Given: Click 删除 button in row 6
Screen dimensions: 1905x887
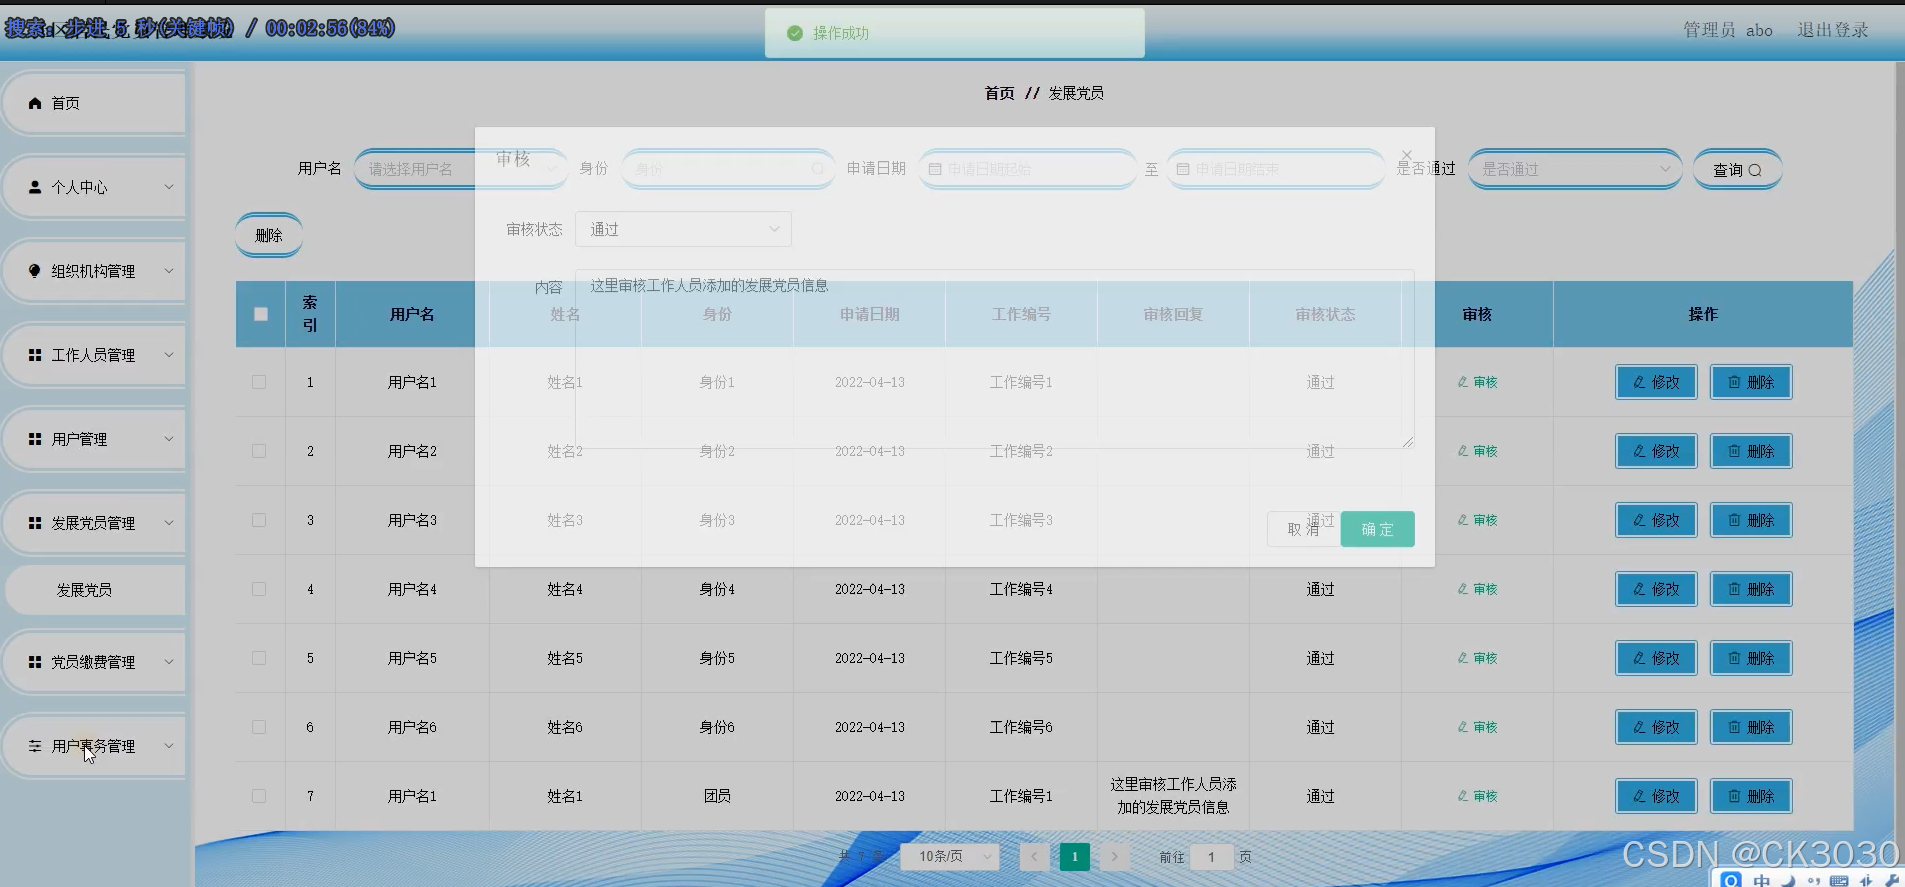Looking at the screenshot, I should (1751, 727).
